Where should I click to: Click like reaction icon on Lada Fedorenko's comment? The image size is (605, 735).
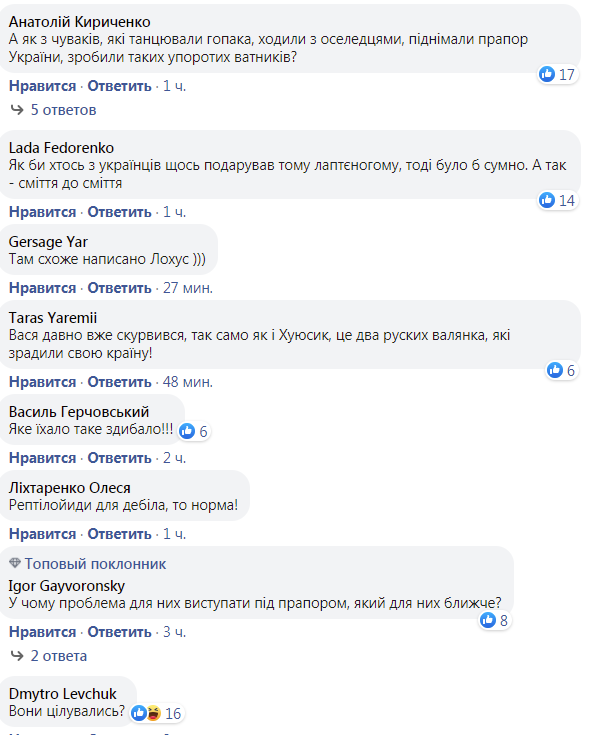[x=547, y=200]
